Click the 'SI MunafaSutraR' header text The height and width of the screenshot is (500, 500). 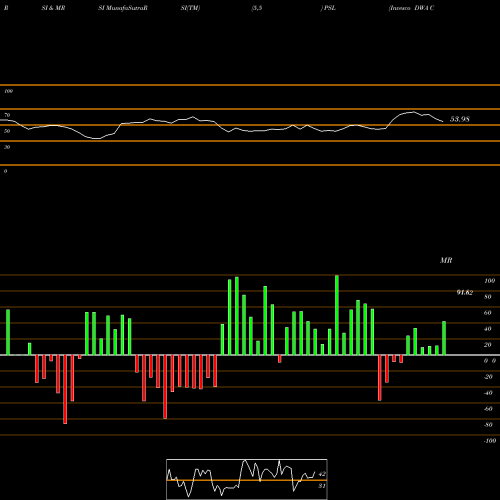[x=123, y=8]
